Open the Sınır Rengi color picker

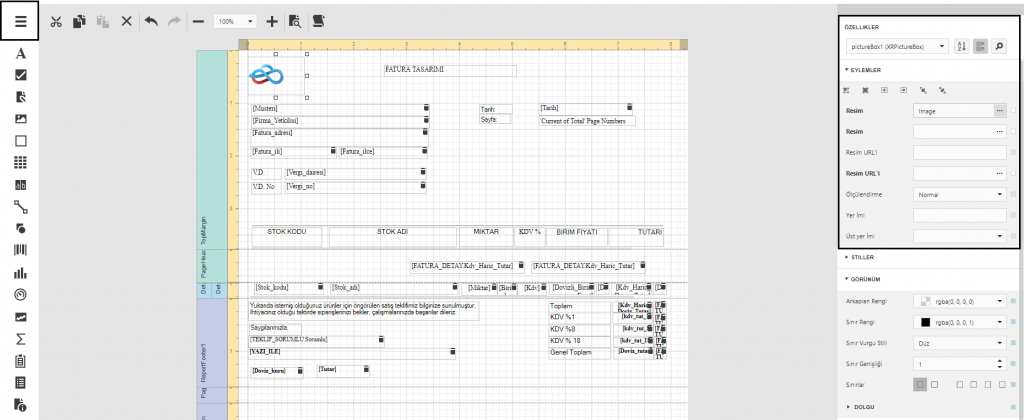pos(960,322)
